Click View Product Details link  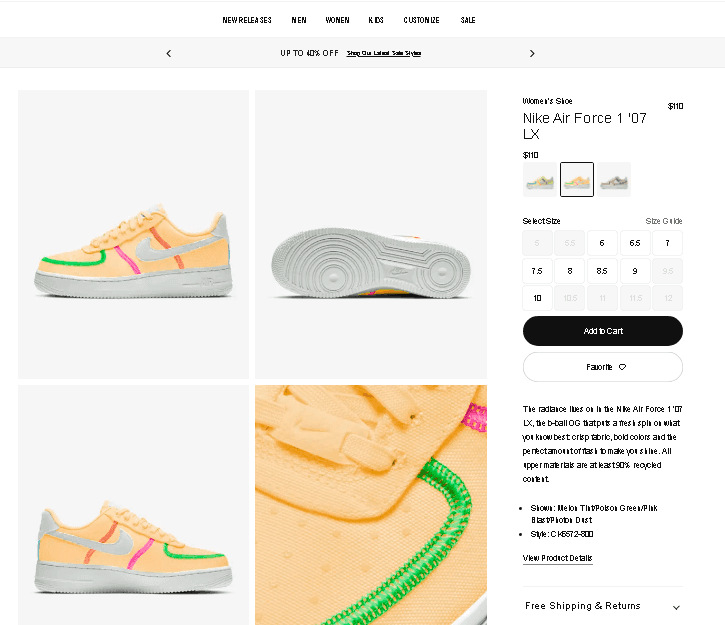557,558
